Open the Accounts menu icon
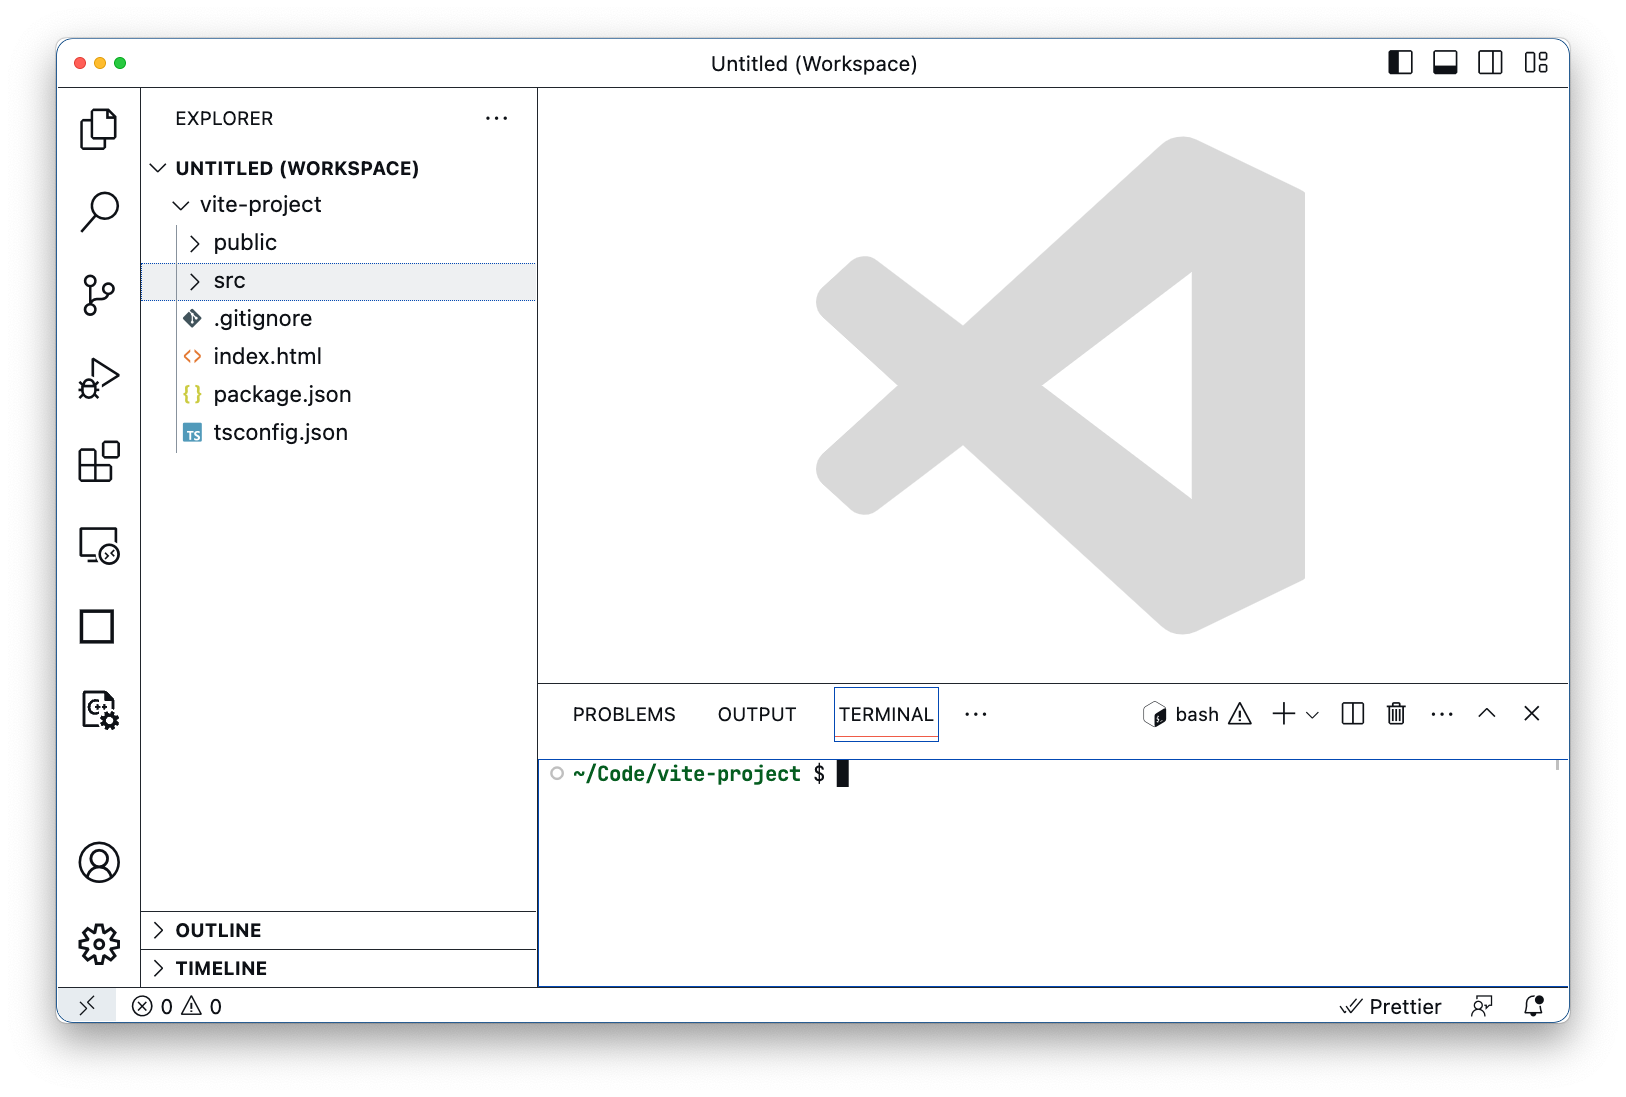Viewport: 1626px width, 1097px height. (99, 862)
